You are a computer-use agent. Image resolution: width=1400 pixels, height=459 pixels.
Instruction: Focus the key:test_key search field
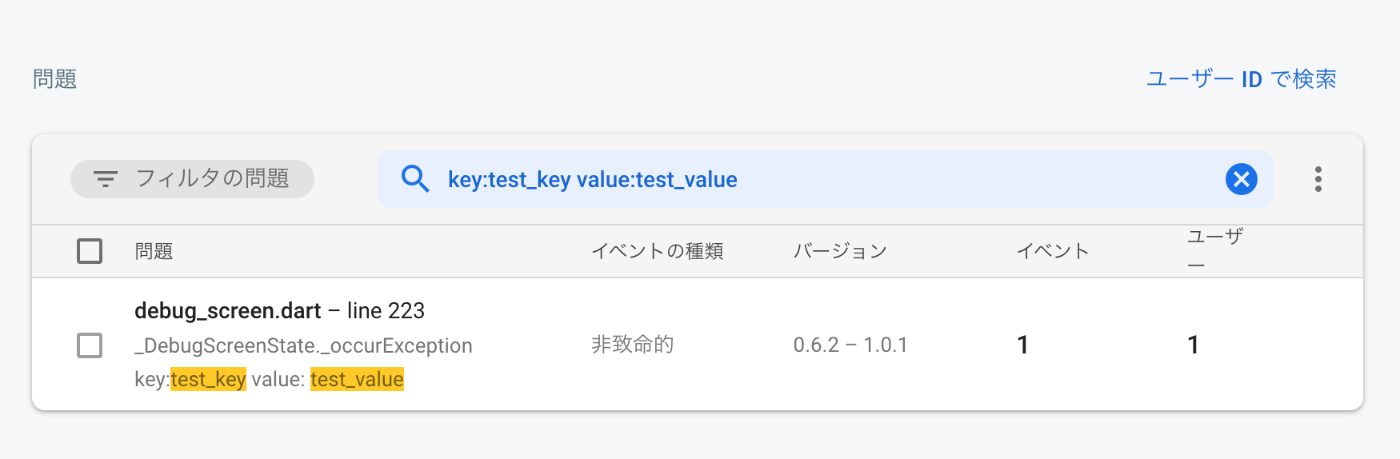(x=825, y=179)
